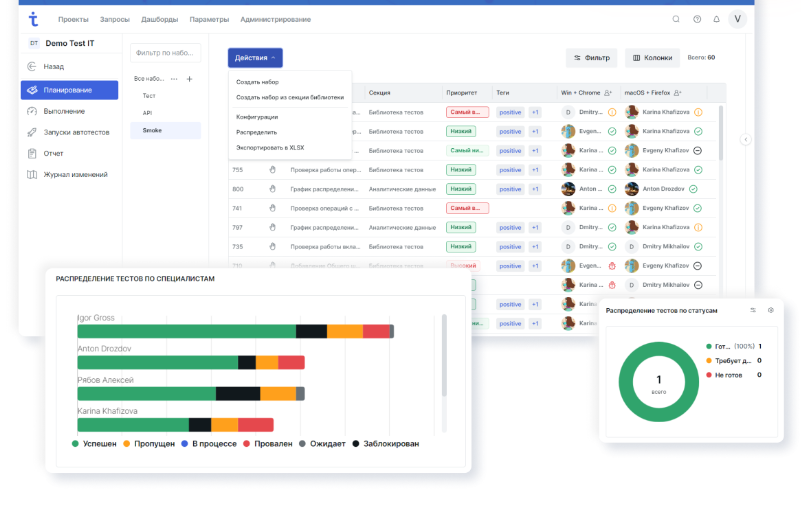Toggle the Успешен legend item in chart
The image size is (801, 518).
[x=95, y=443]
